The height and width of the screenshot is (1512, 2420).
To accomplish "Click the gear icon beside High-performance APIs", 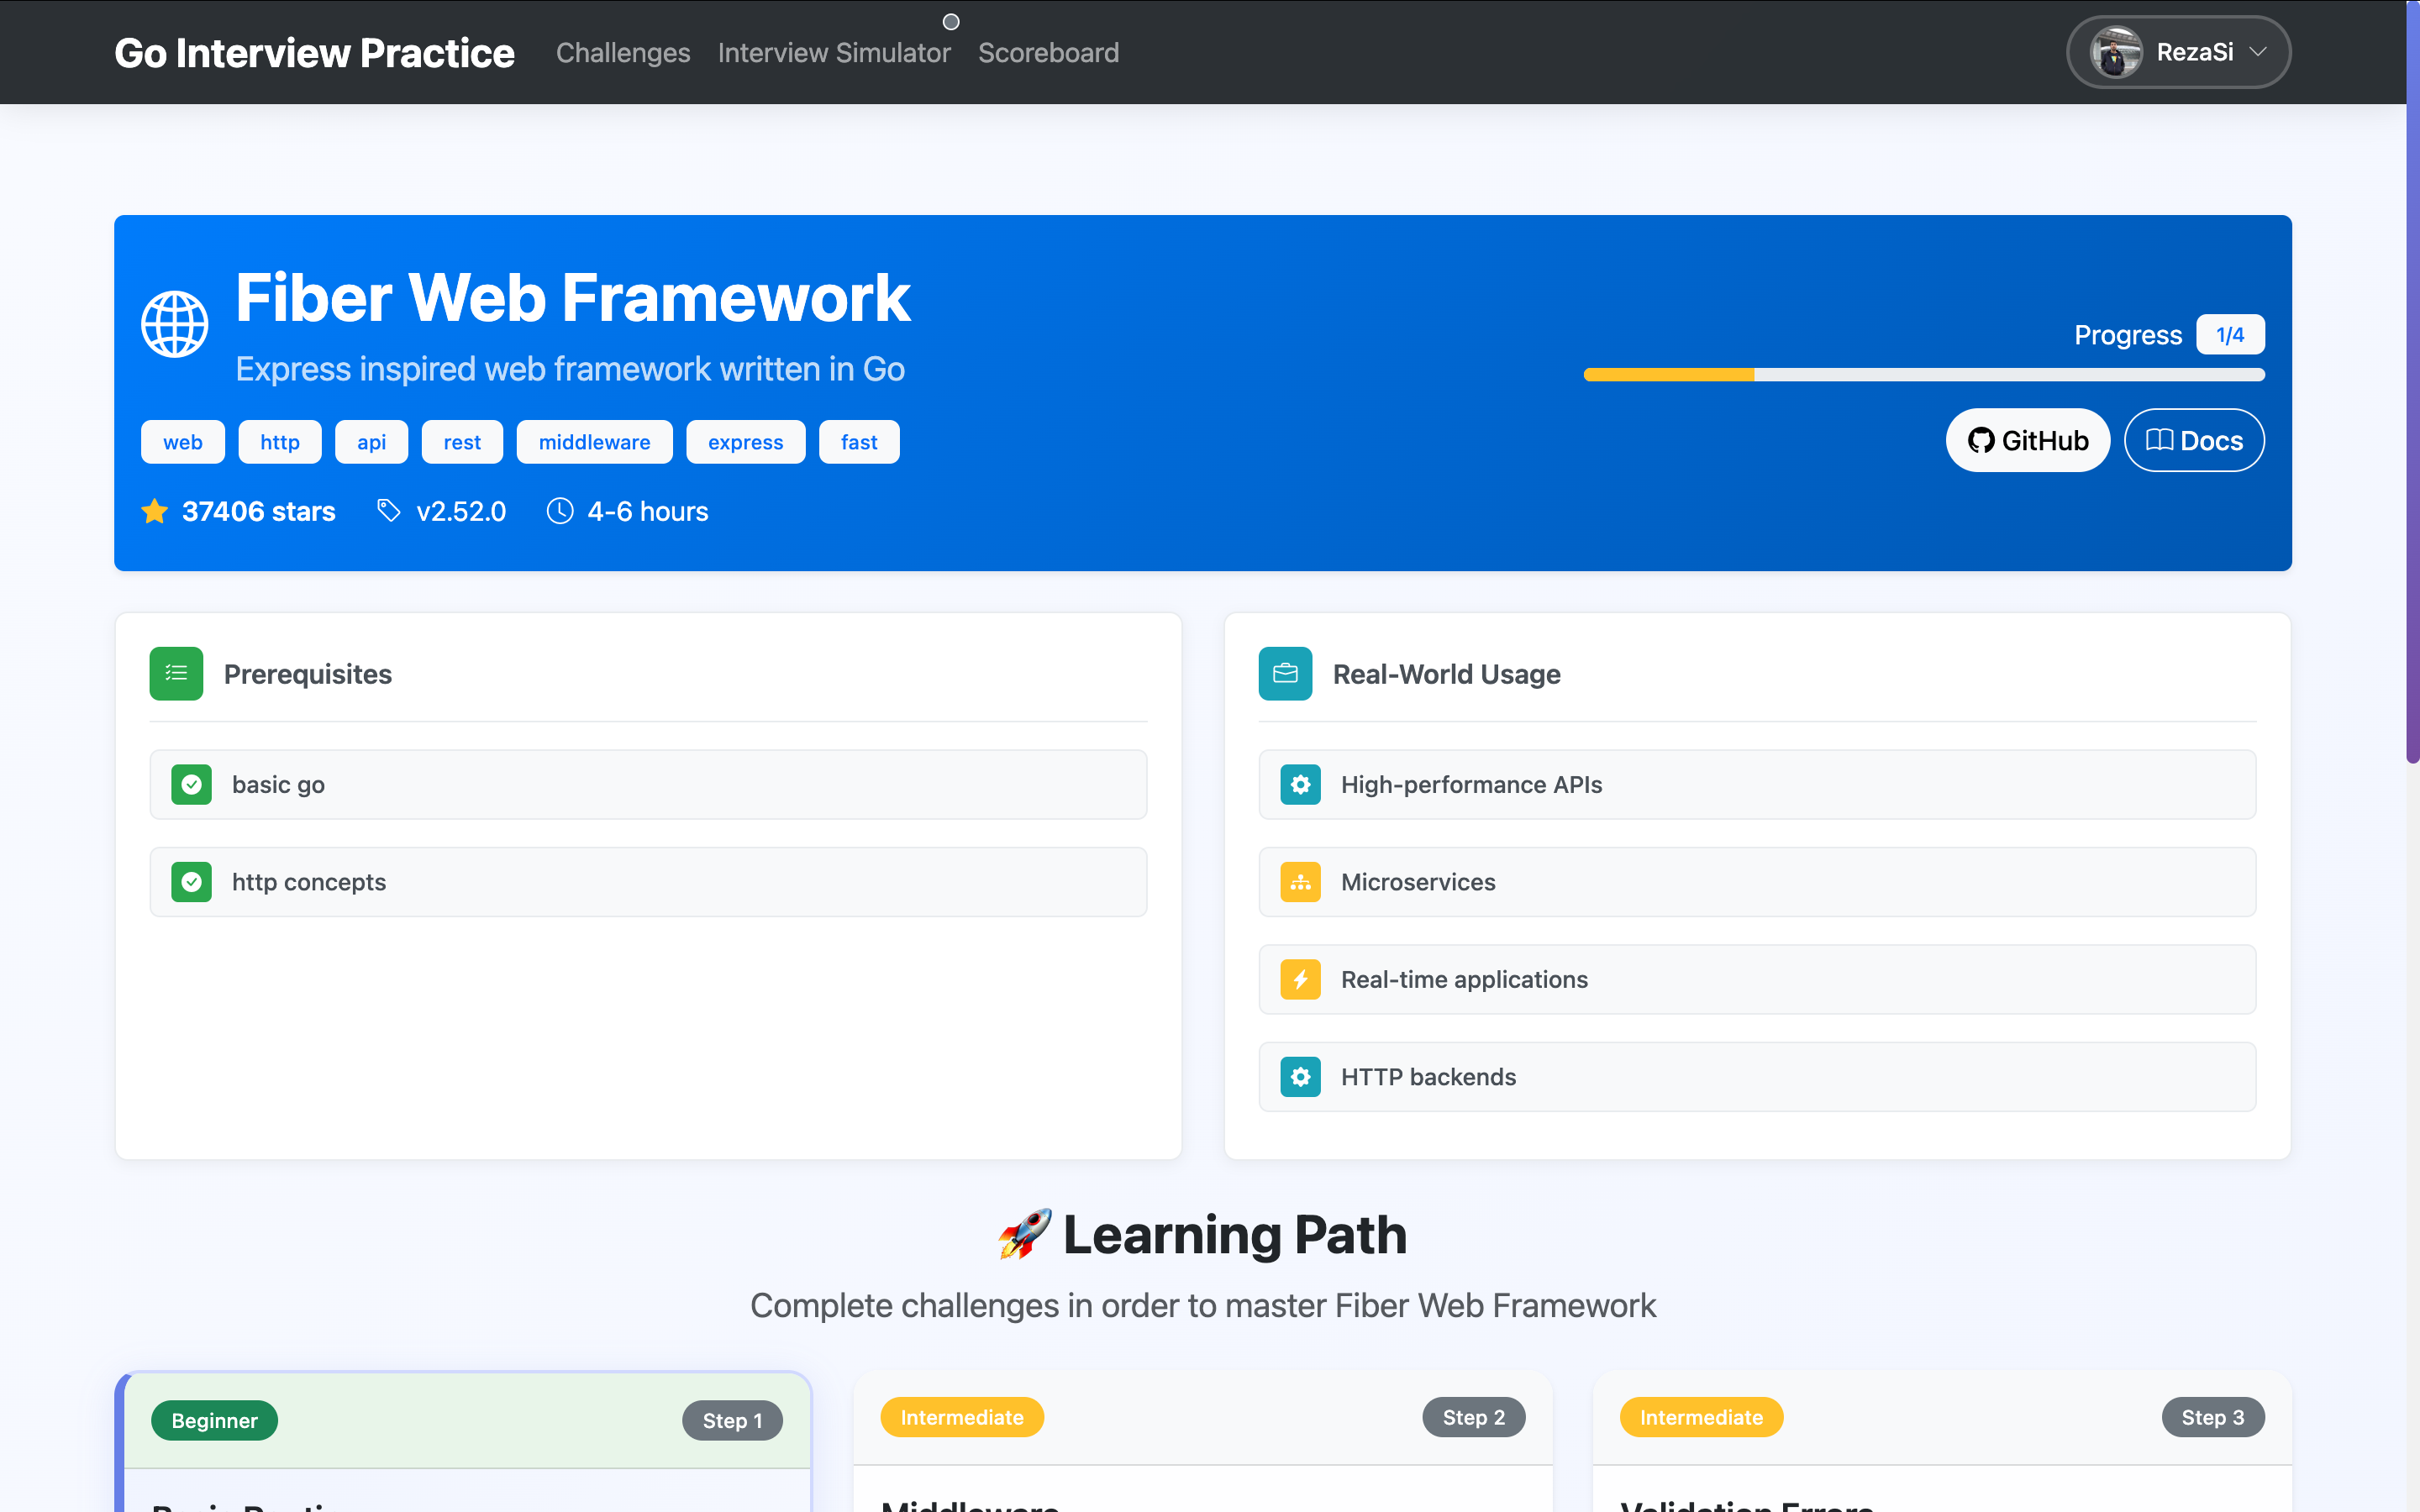I will pos(1300,785).
